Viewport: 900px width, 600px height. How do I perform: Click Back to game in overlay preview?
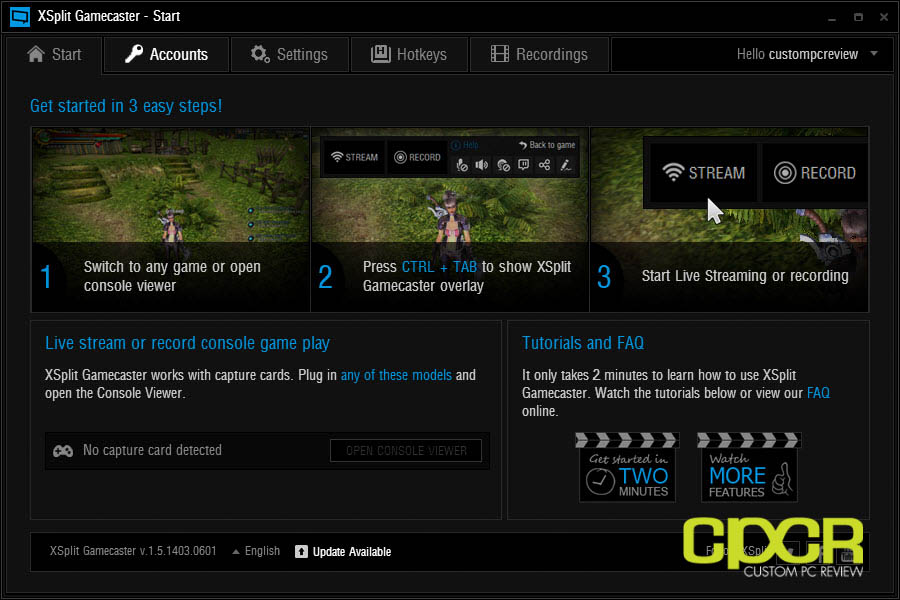pyautogui.click(x=547, y=145)
